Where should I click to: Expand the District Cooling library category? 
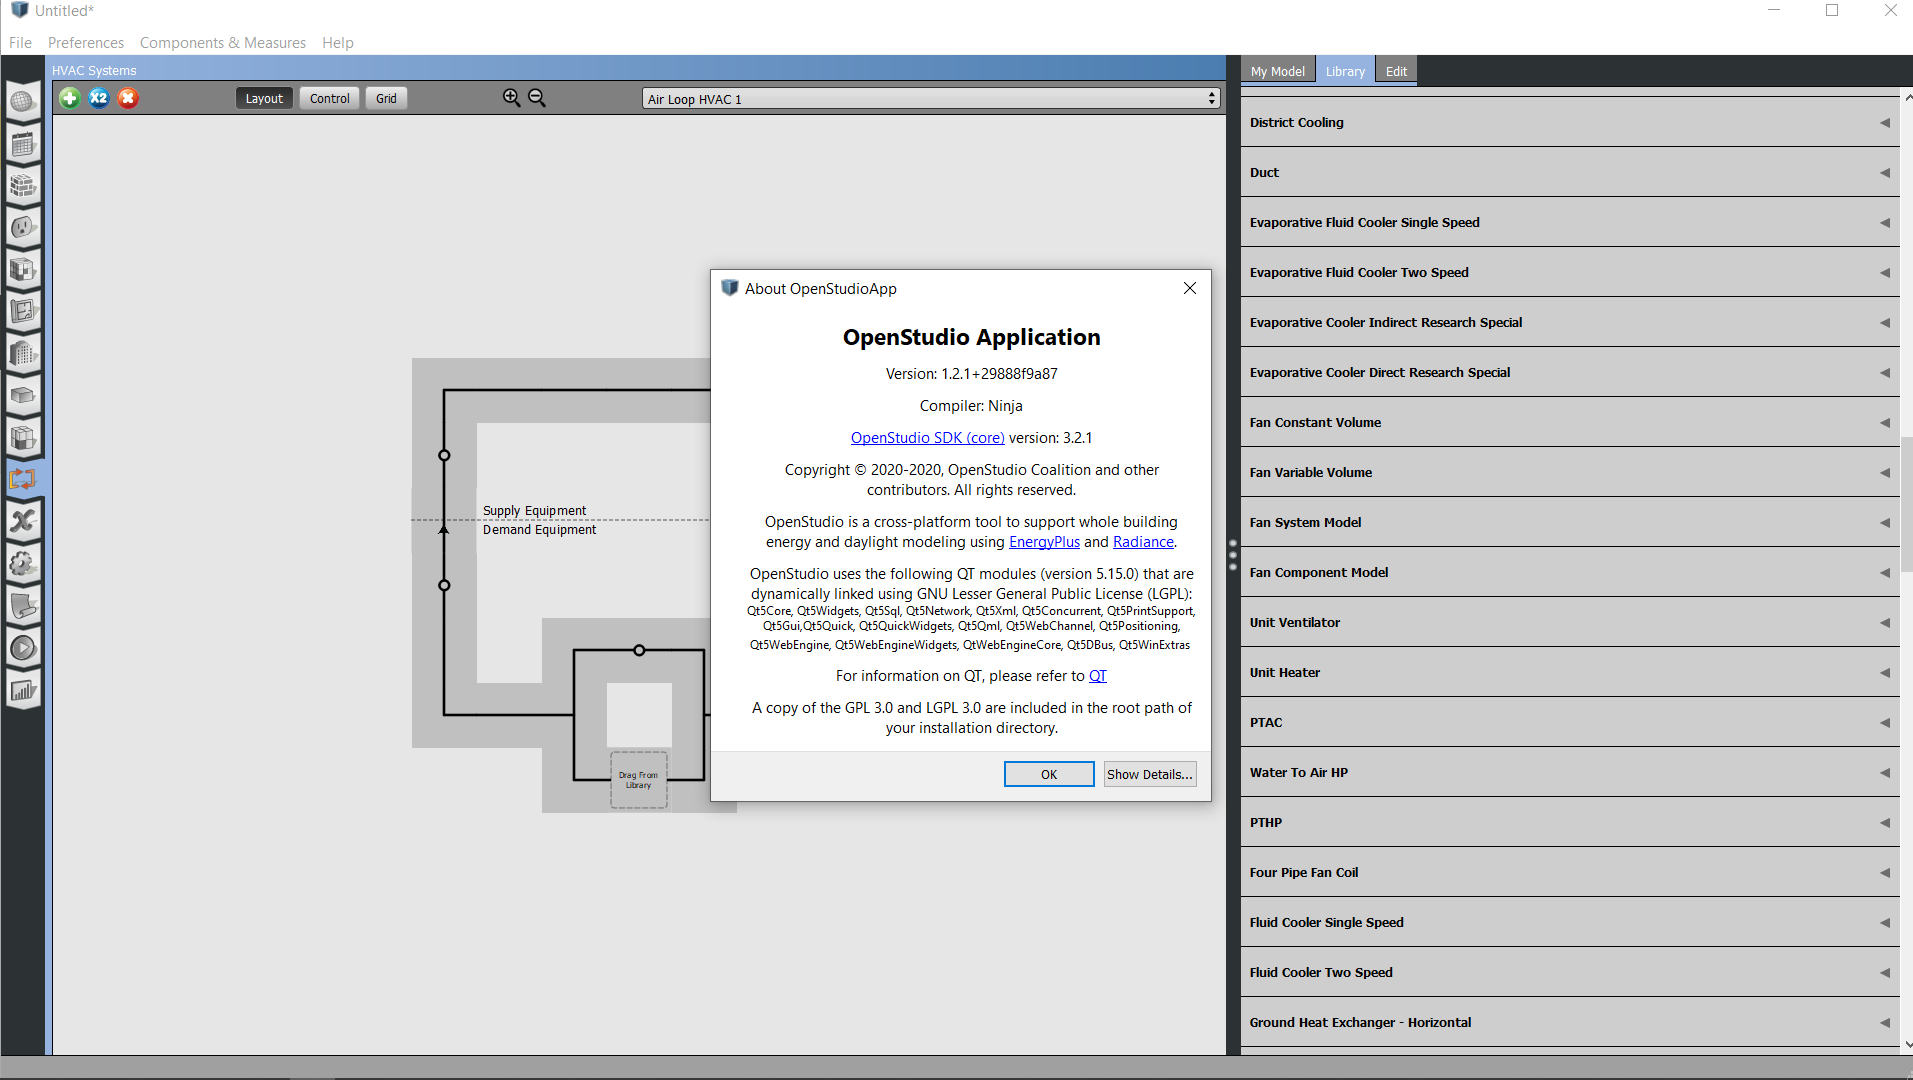tap(1570, 122)
